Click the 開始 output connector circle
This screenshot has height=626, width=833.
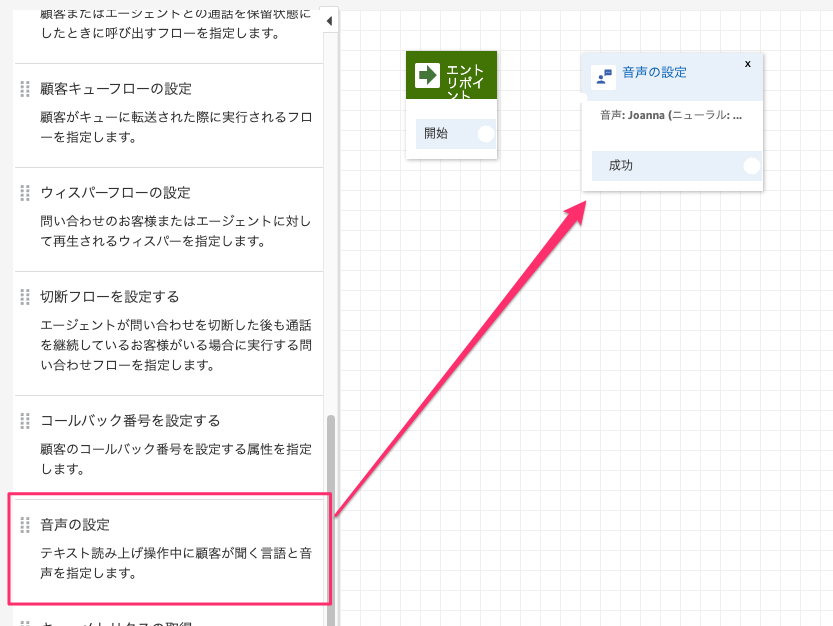(486, 133)
